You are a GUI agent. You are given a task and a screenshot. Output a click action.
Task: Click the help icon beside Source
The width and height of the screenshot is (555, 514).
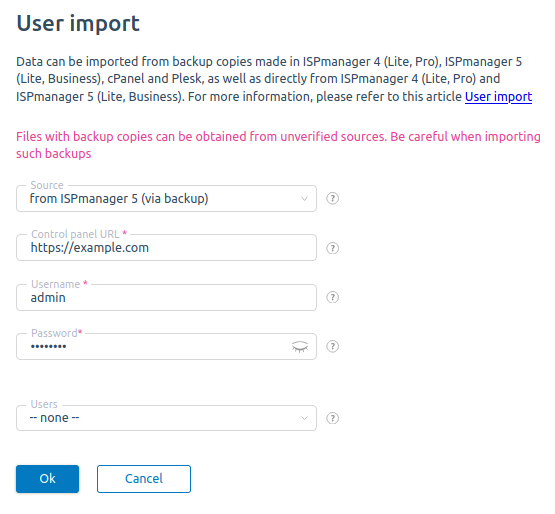332,198
